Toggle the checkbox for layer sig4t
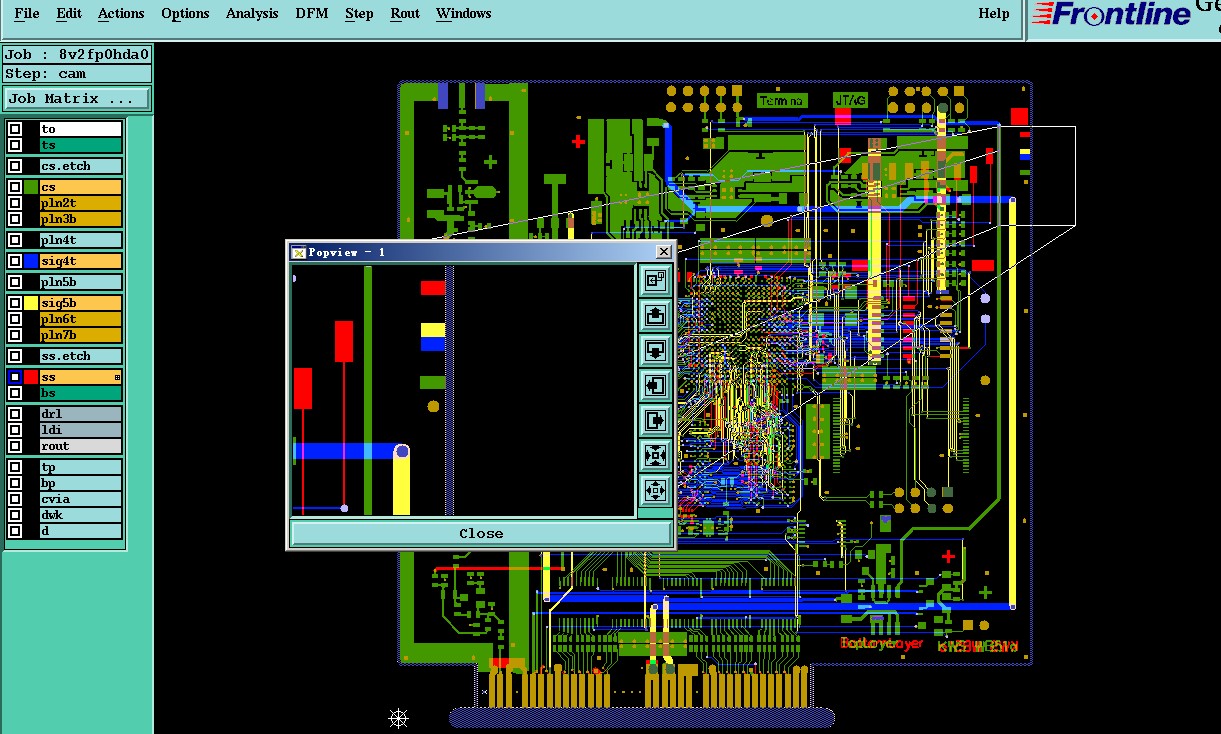The width and height of the screenshot is (1221, 734). pyautogui.click(x=15, y=261)
